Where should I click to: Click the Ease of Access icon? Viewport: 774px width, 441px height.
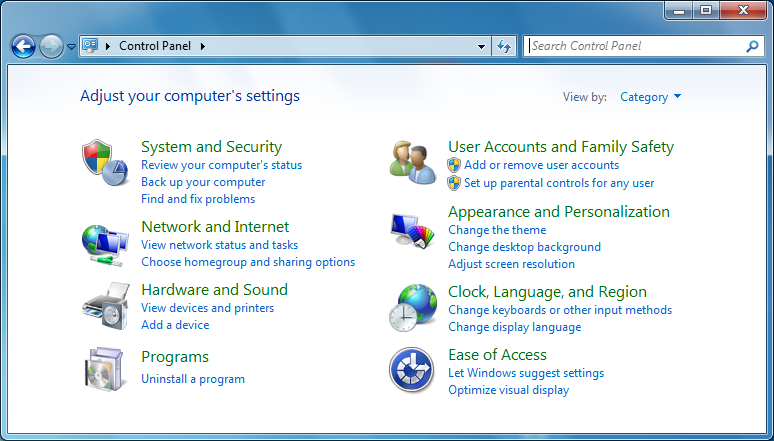[x=411, y=370]
